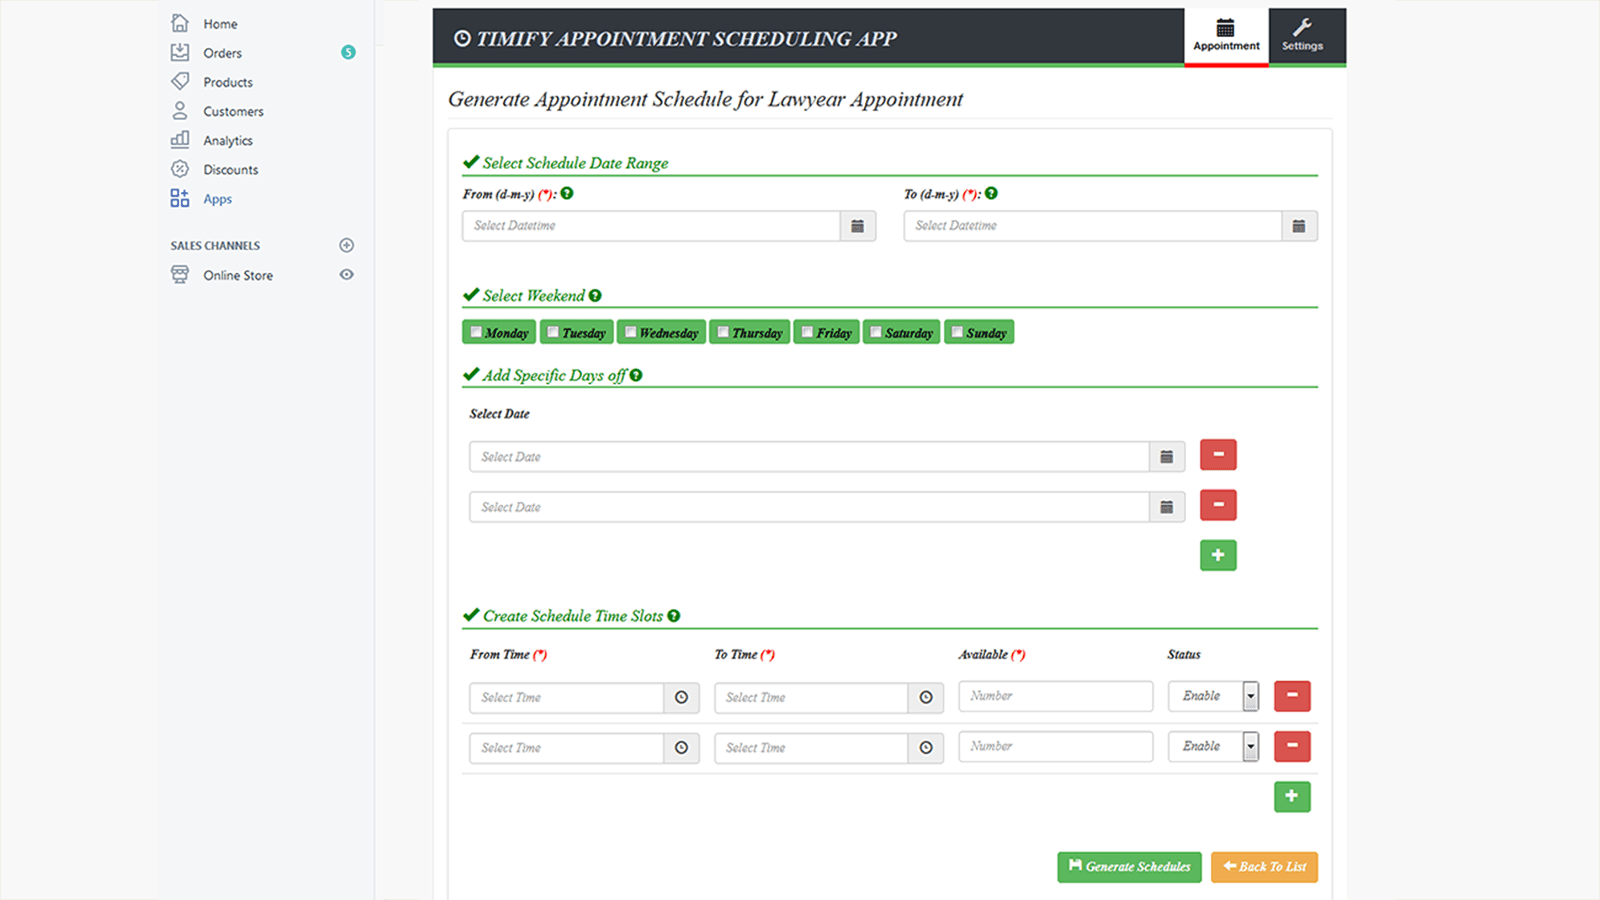Click the help icon next to Select Weekend
This screenshot has width=1600, height=900.
595,295
